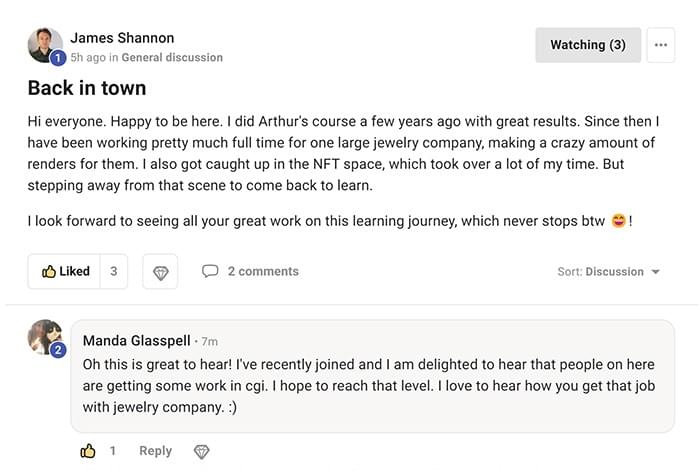This screenshot has width=700, height=473.
Task: View the post's like count of 3
Action: pos(114,271)
